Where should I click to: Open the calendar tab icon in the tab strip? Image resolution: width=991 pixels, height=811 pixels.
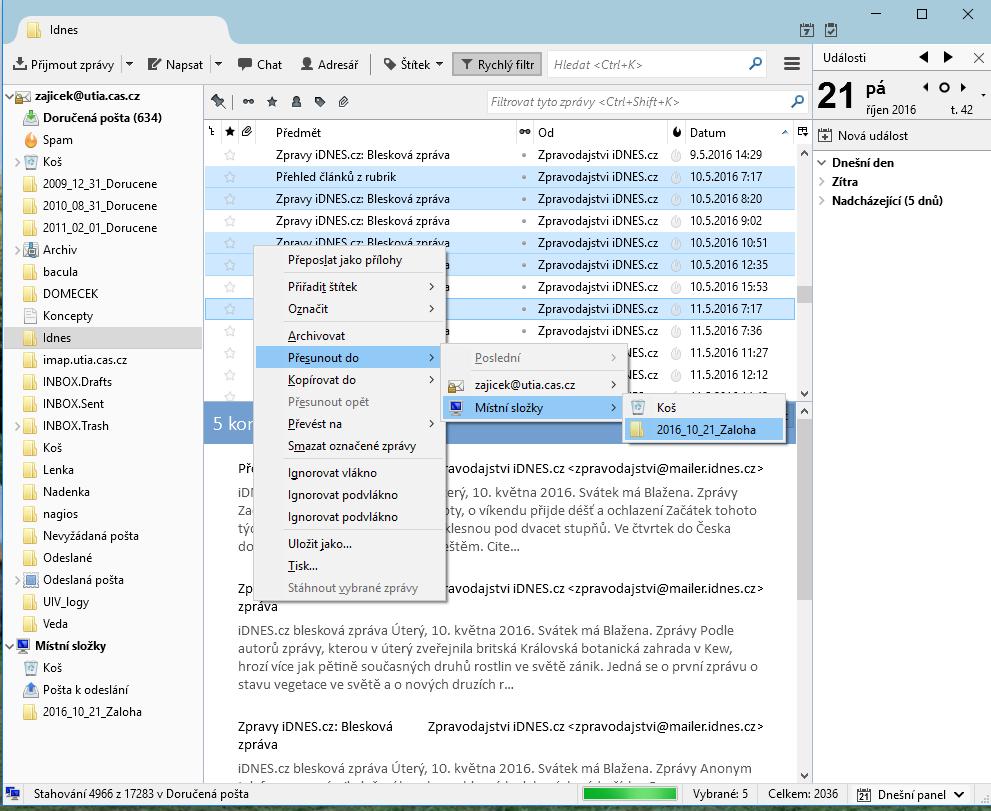[806, 30]
